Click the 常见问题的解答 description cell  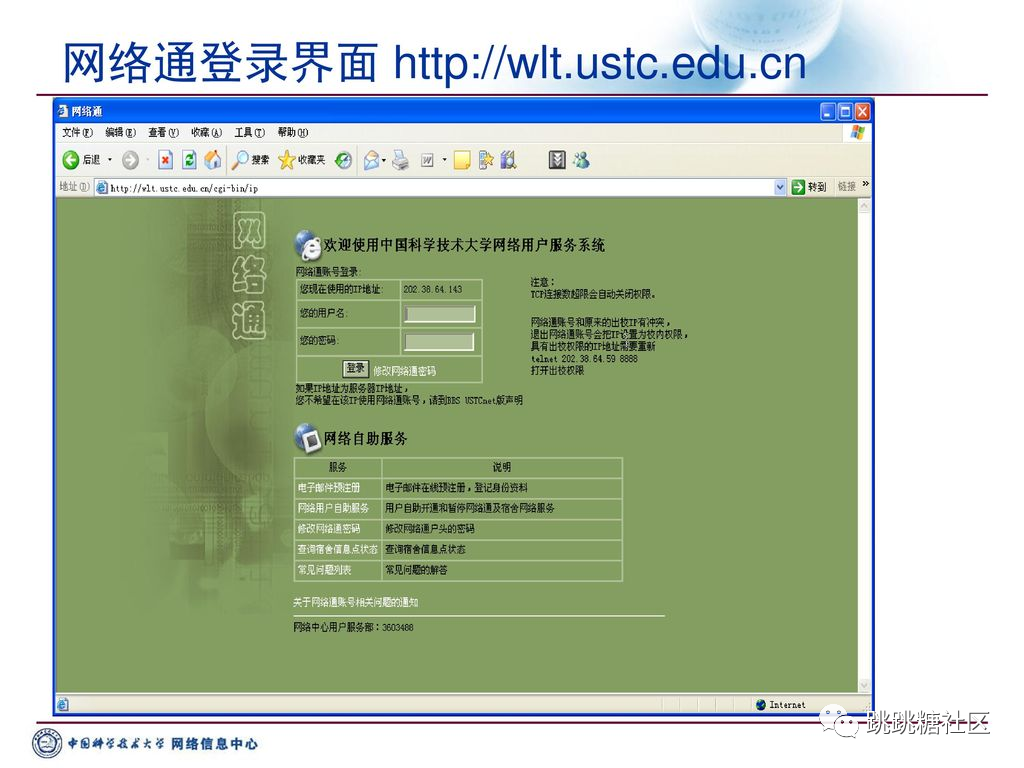point(502,570)
